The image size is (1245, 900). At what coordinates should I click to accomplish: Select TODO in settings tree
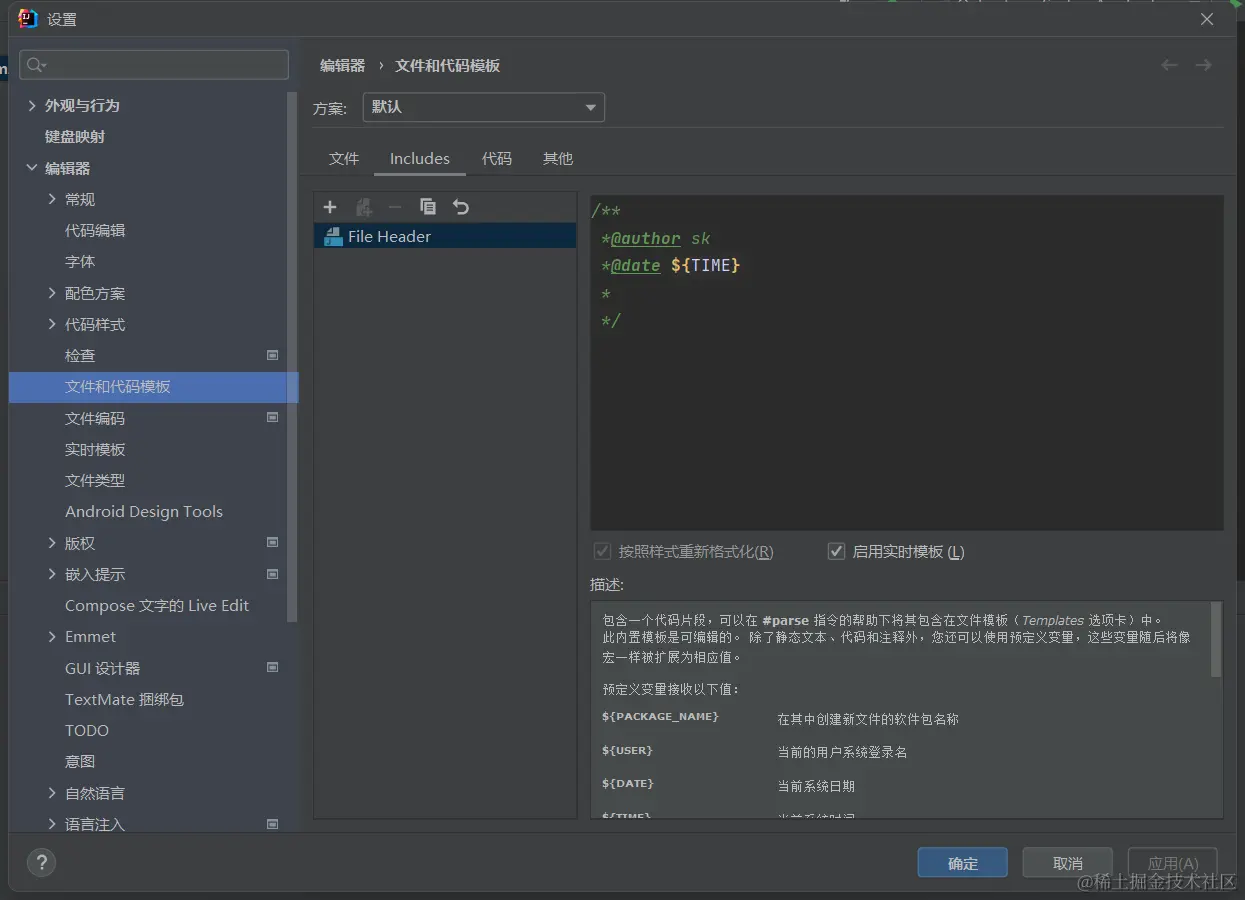(87, 730)
